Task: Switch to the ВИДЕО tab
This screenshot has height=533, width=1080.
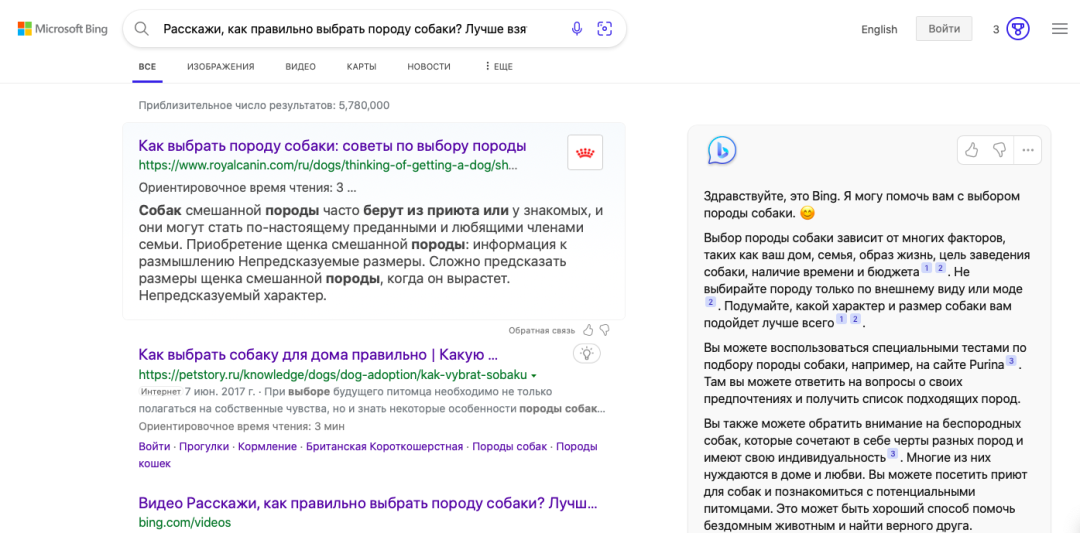Action: (300, 67)
